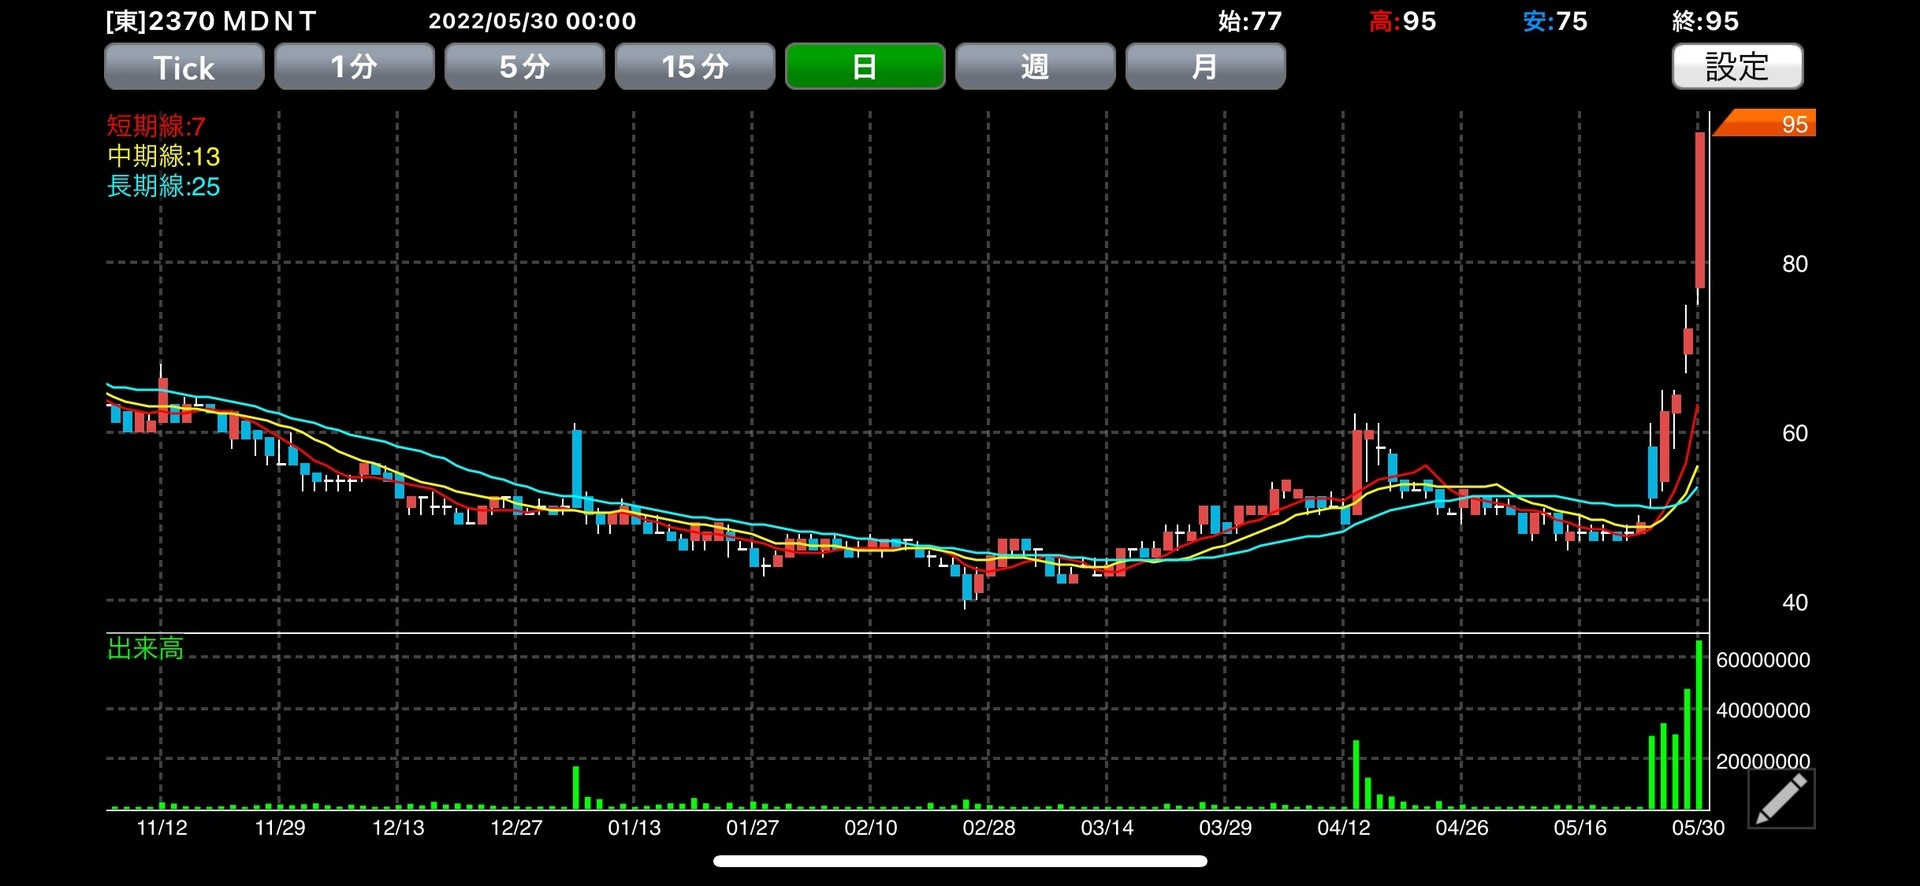The height and width of the screenshot is (886, 1920).
Task: Click the 03/29 date axis label
Action: (x=1225, y=828)
